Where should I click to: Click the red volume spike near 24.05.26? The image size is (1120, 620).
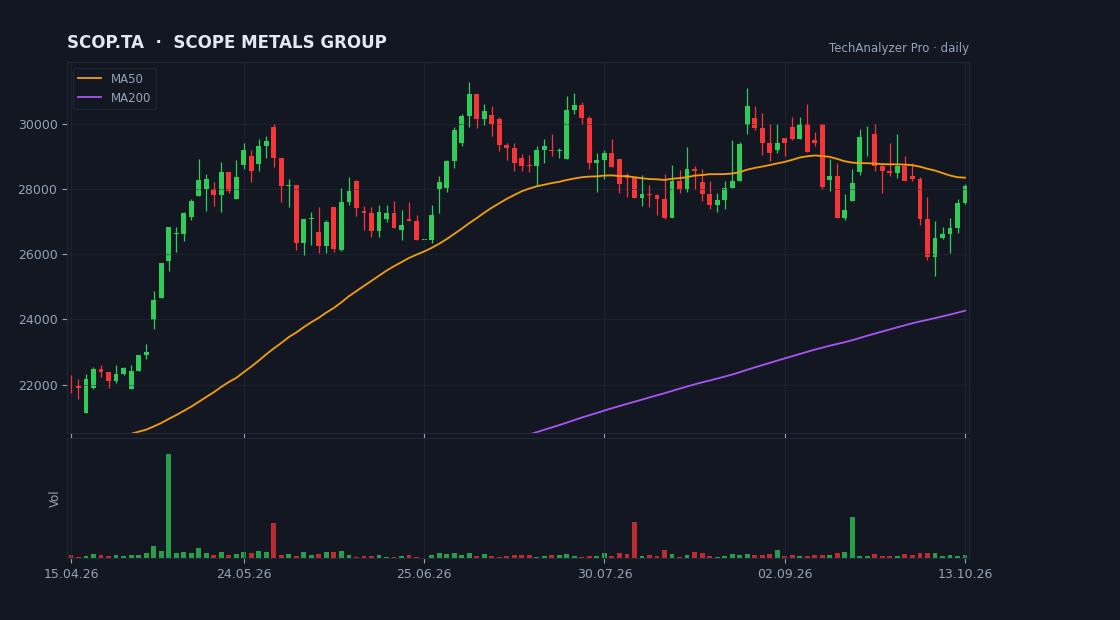coord(274,540)
